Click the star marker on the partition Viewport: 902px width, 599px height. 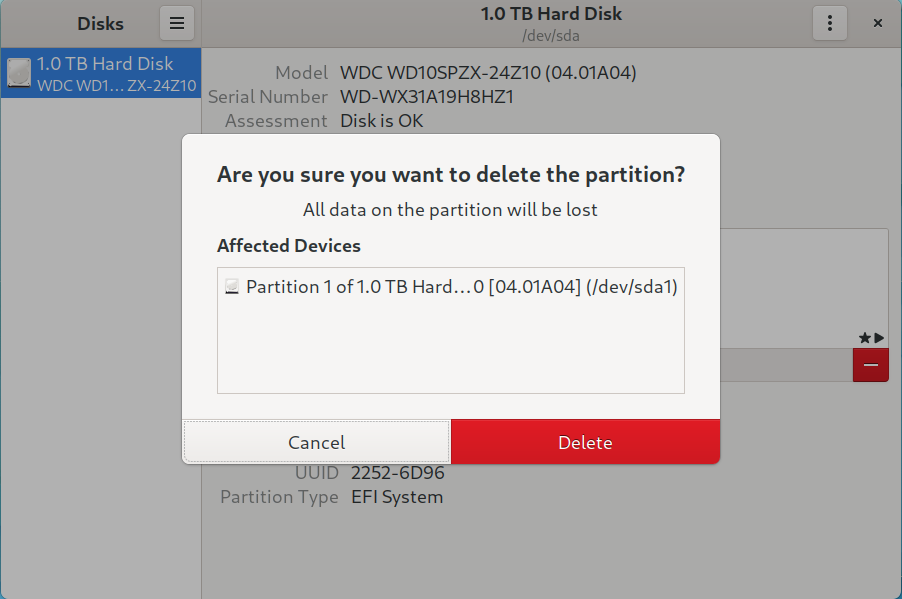[x=864, y=339]
